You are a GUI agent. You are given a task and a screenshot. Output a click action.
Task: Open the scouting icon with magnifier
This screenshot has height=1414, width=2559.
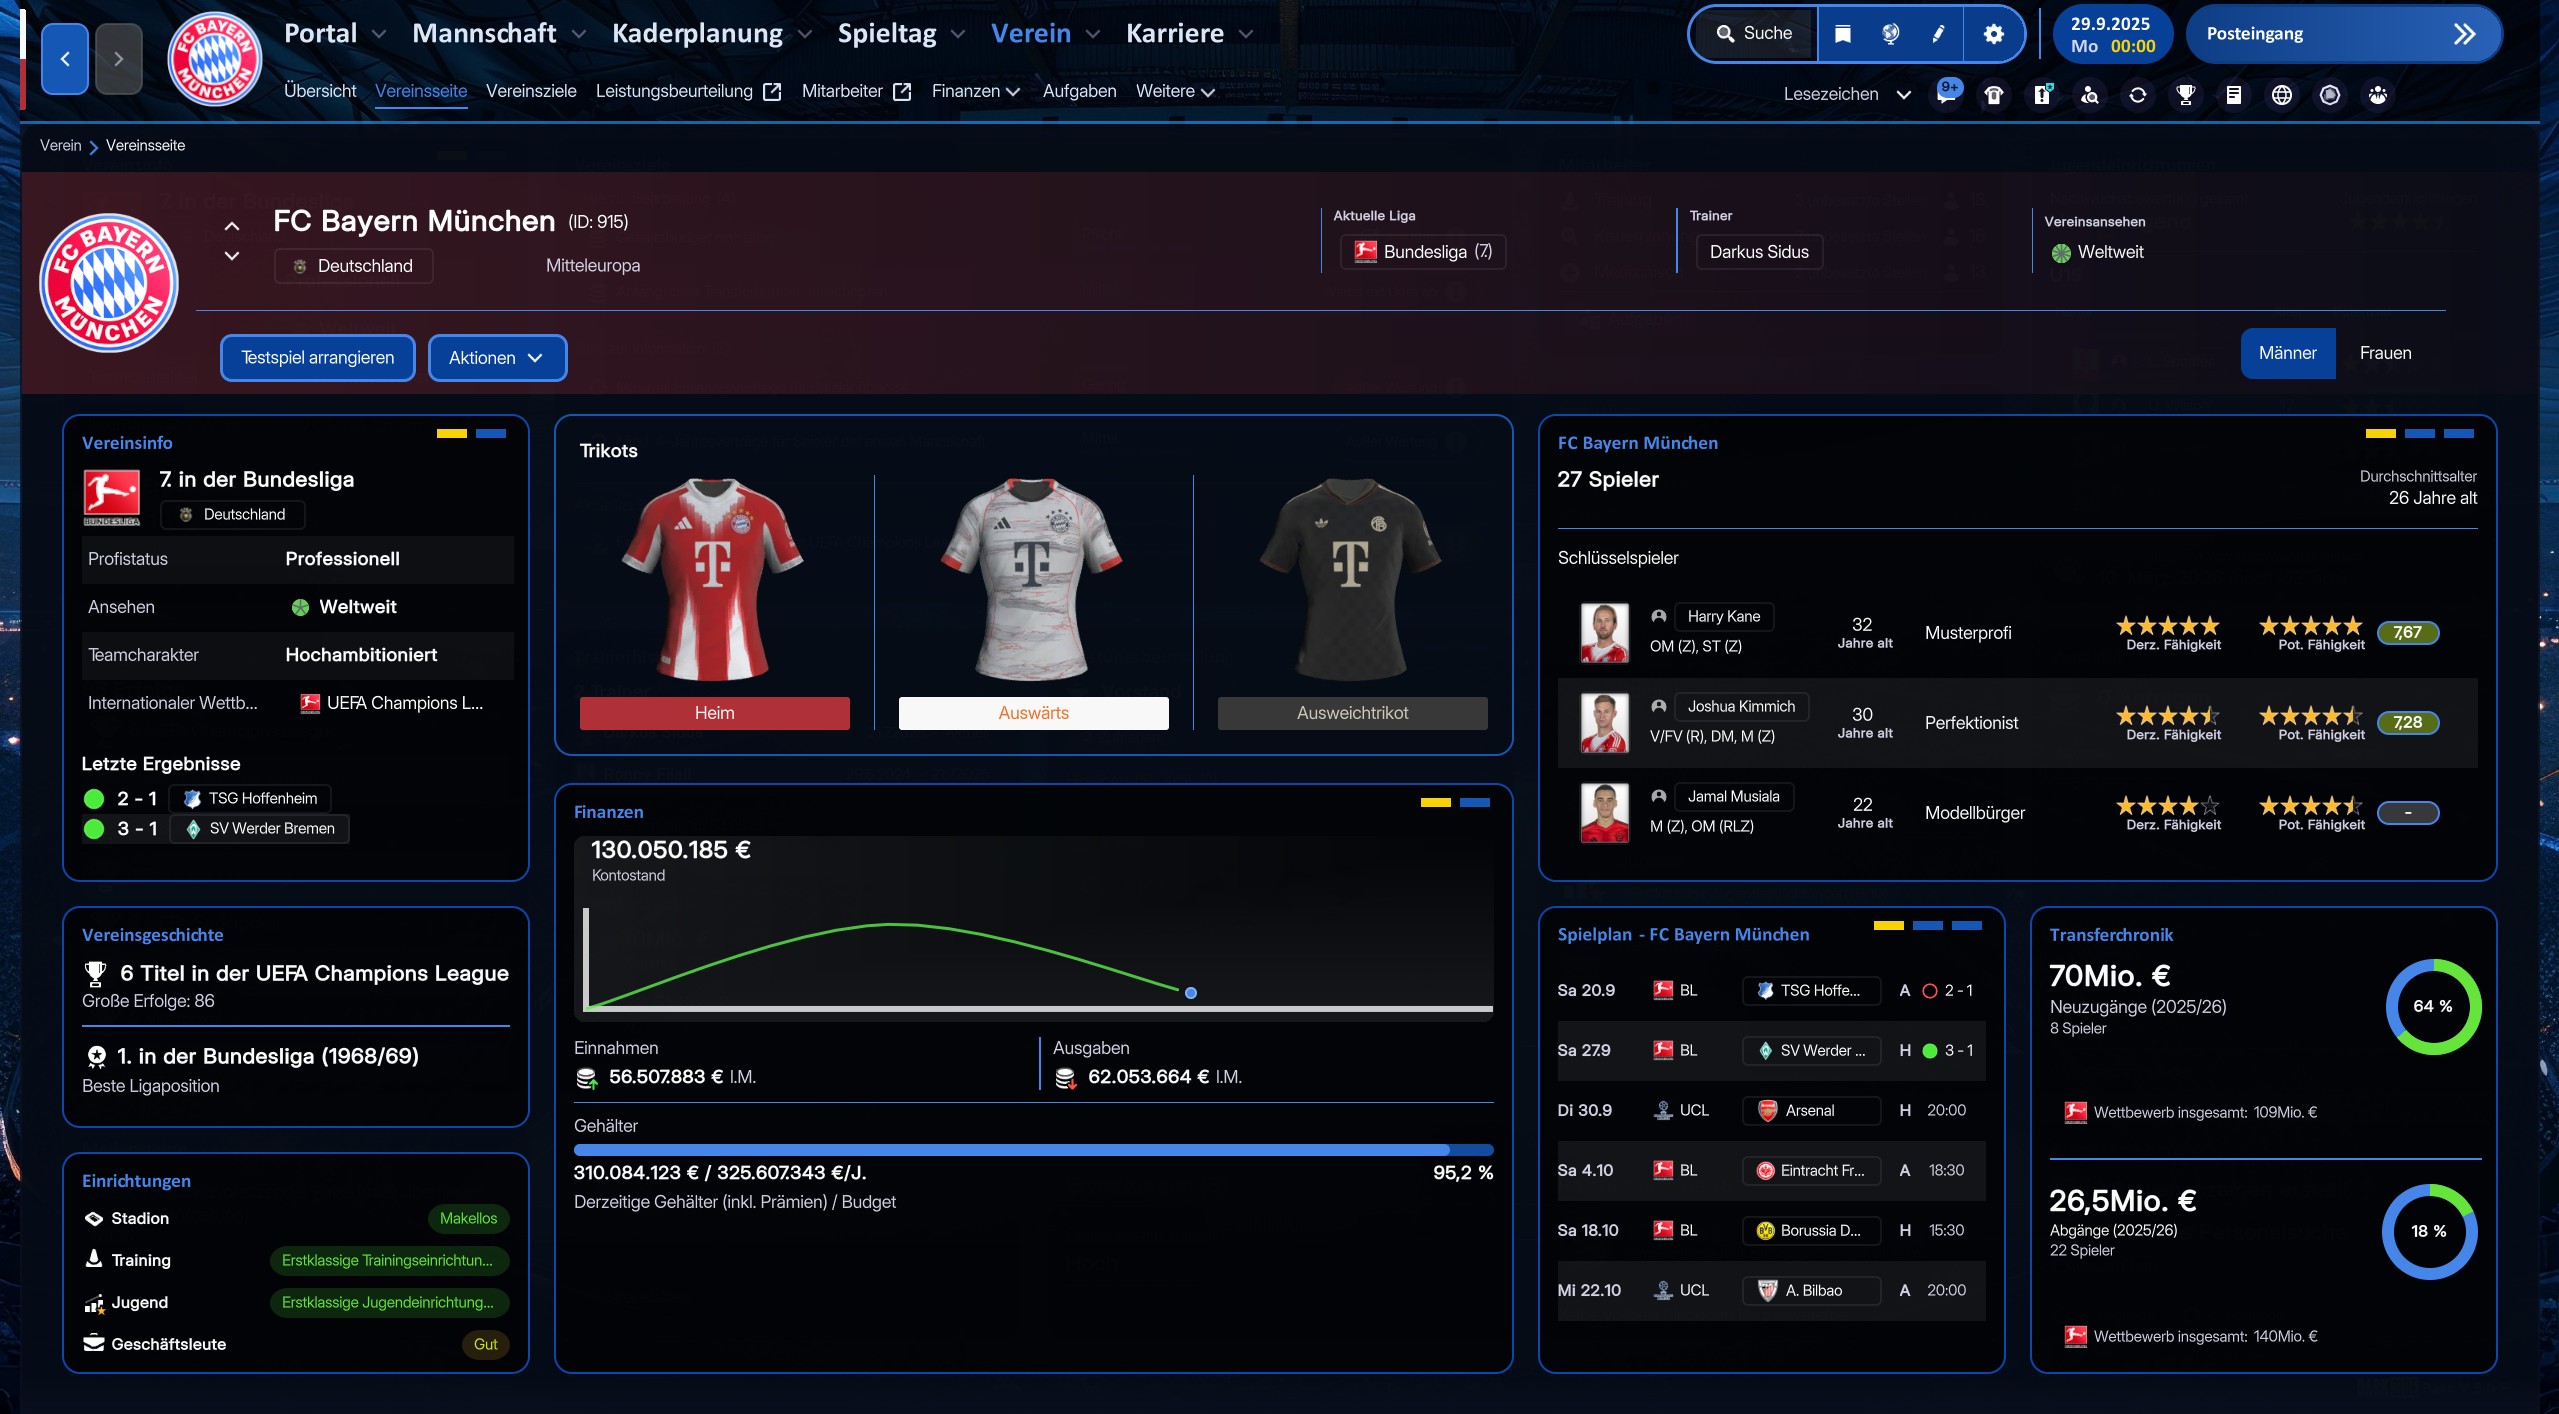point(2089,94)
